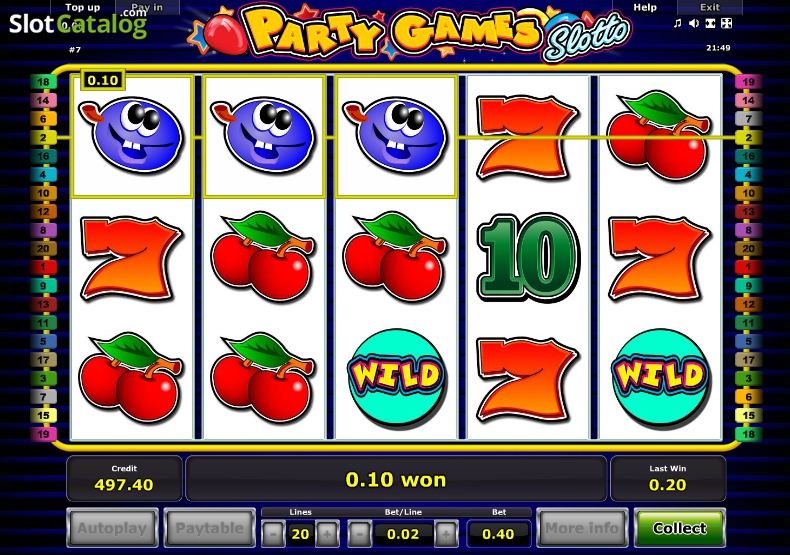
Task: Open the Paytable
Action: tap(210, 528)
